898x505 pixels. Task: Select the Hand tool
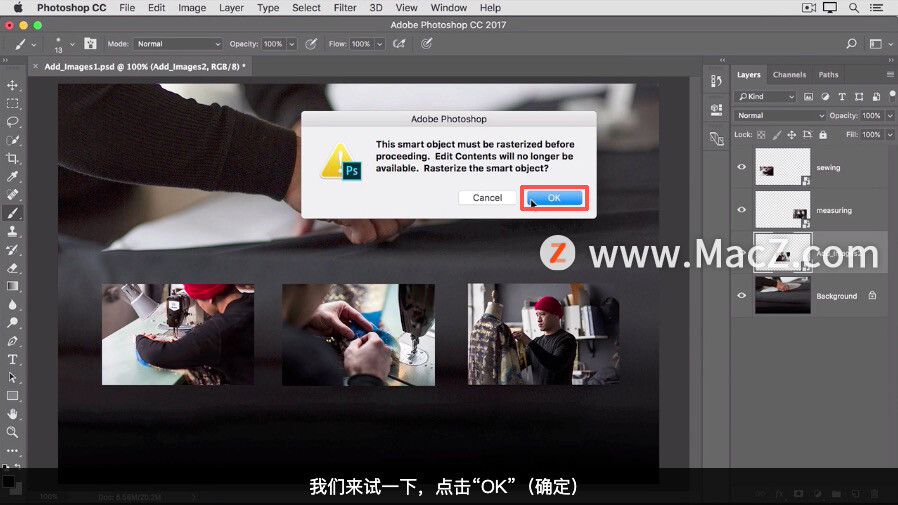pyautogui.click(x=12, y=414)
